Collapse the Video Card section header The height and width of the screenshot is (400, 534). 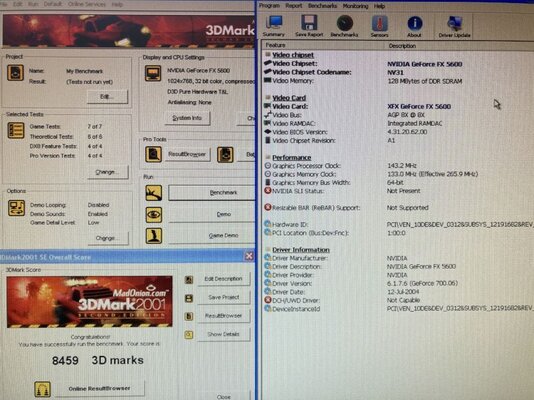pyautogui.click(x=289, y=98)
